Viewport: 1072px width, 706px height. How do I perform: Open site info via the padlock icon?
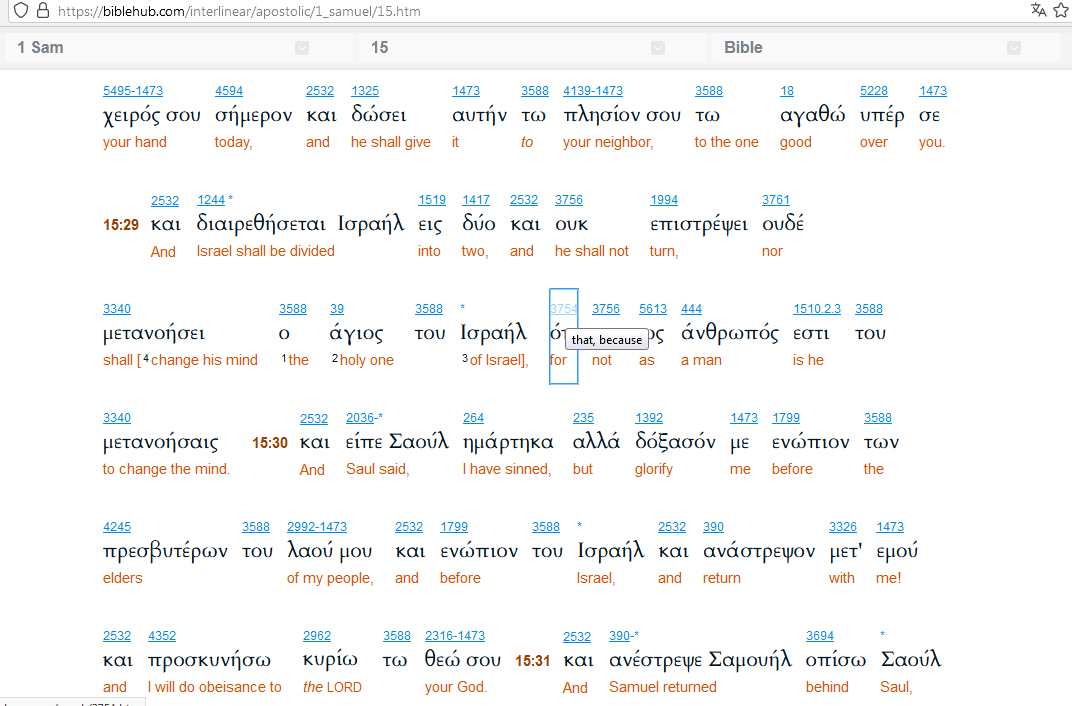pyautogui.click(x=43, y=10)
